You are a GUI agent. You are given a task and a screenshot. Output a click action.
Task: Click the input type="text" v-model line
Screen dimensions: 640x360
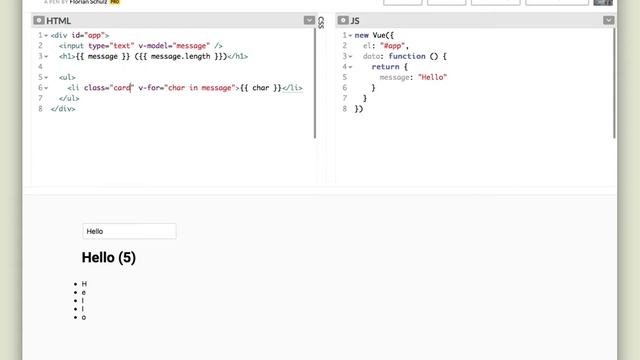[140, 46]
